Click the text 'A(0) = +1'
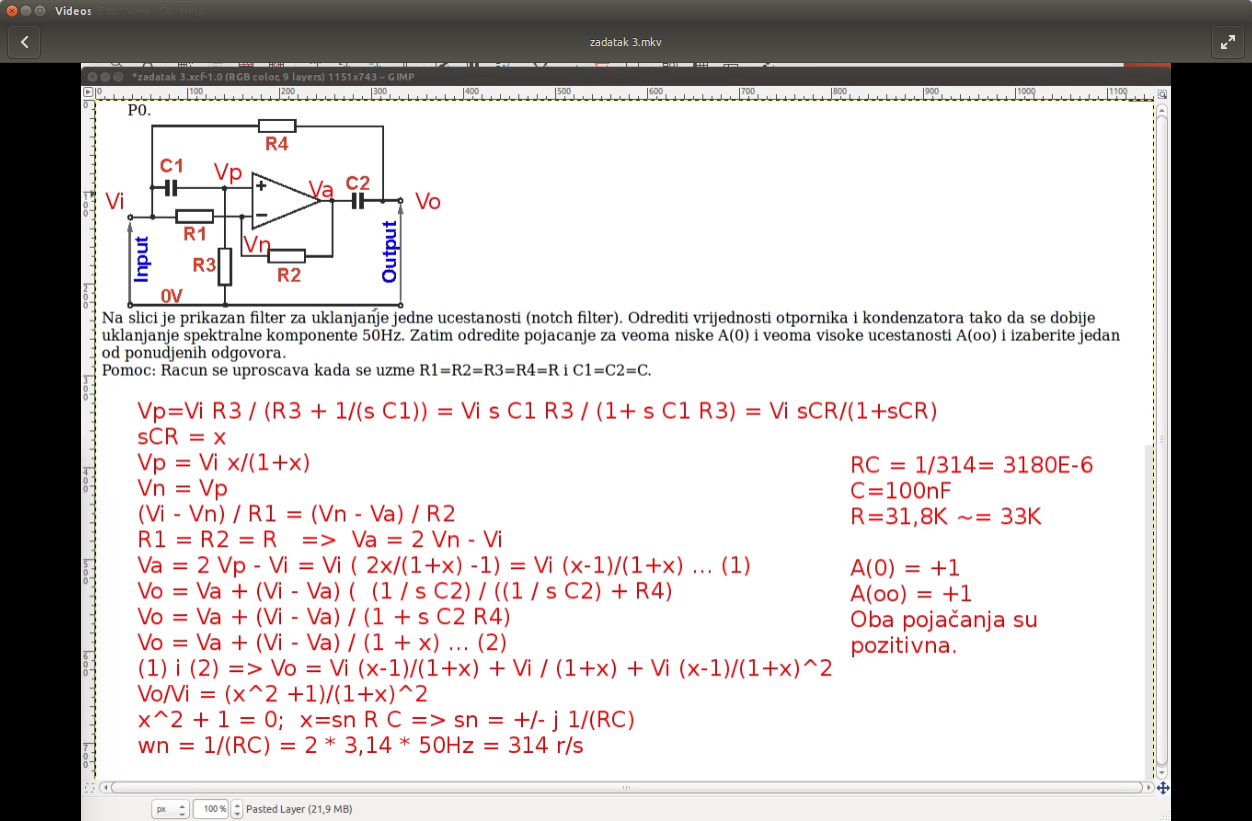The width and height of the screenshot is (1252, 821). tap(905, 568)
